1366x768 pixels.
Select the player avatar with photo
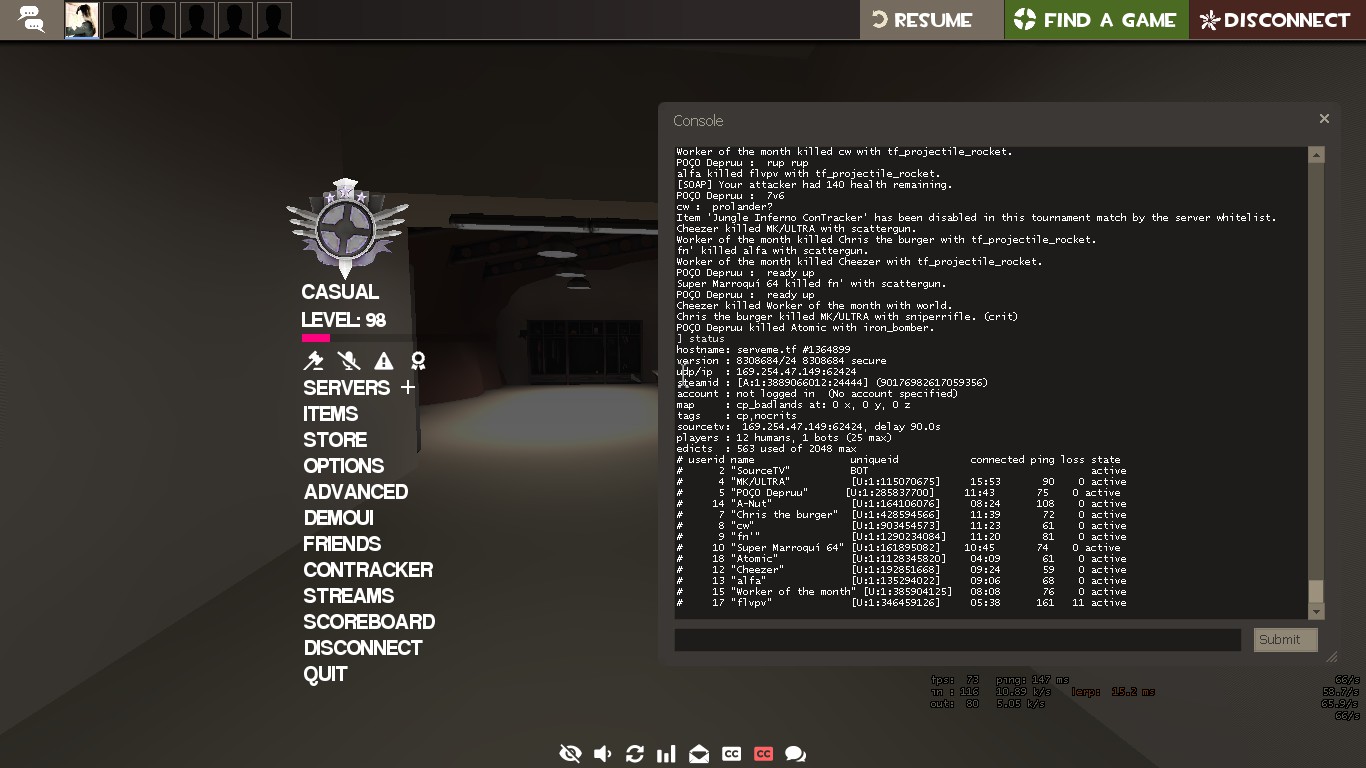(x=81, y=20)
